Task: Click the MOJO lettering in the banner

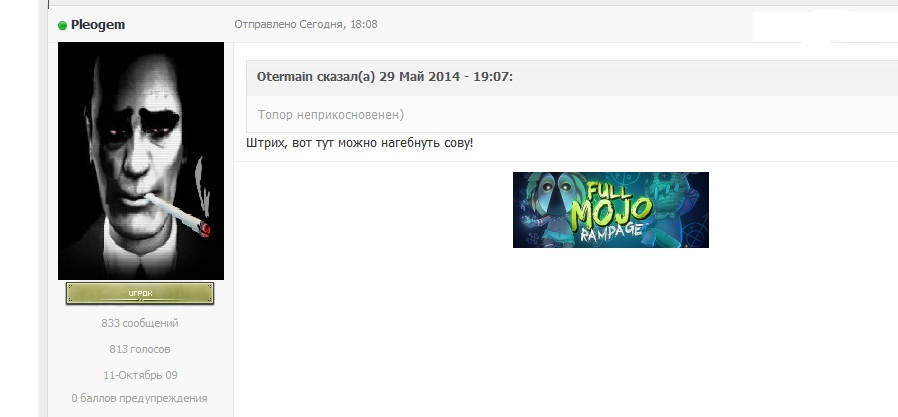Action: pos(611,211)
